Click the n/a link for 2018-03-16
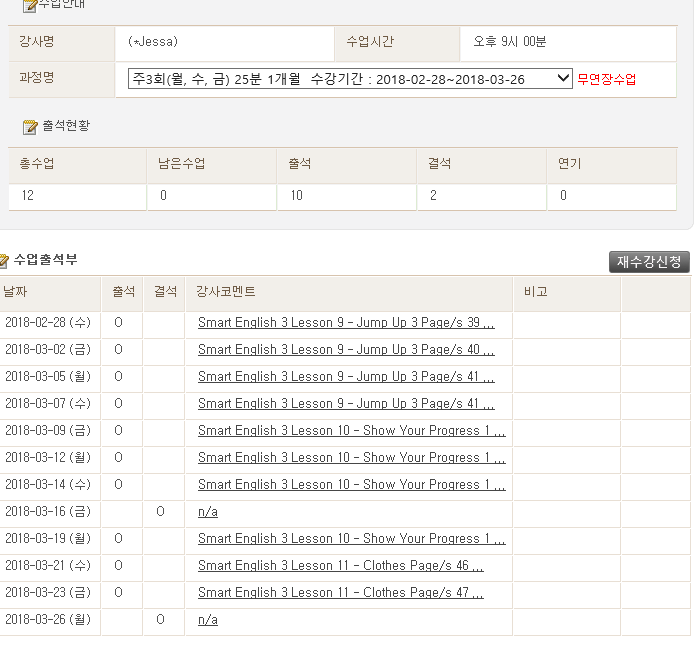 [x=207, y=512]
